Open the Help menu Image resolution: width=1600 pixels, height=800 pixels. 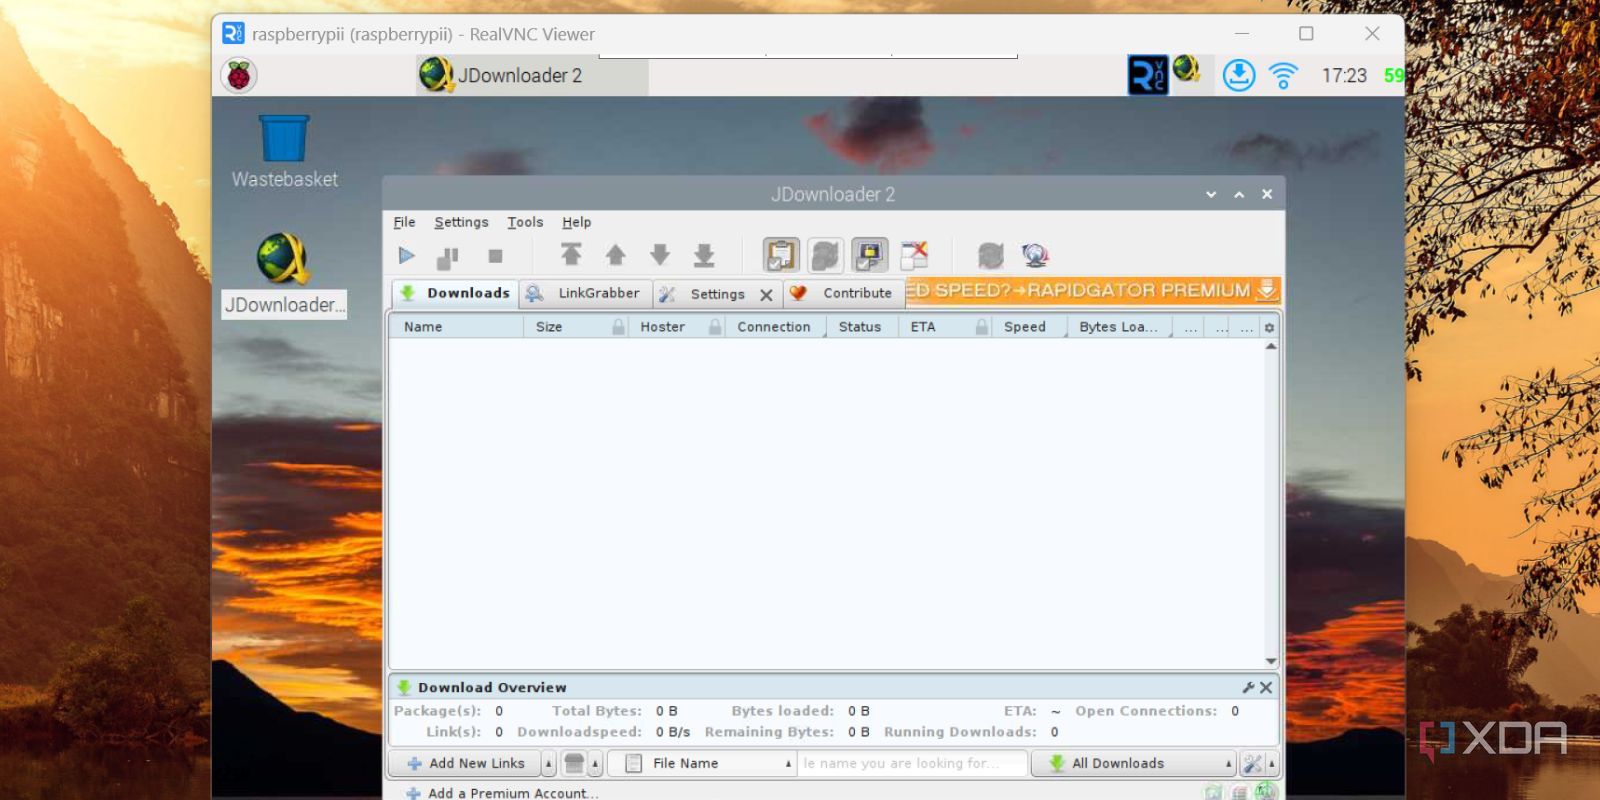click(x=576, y=222)
